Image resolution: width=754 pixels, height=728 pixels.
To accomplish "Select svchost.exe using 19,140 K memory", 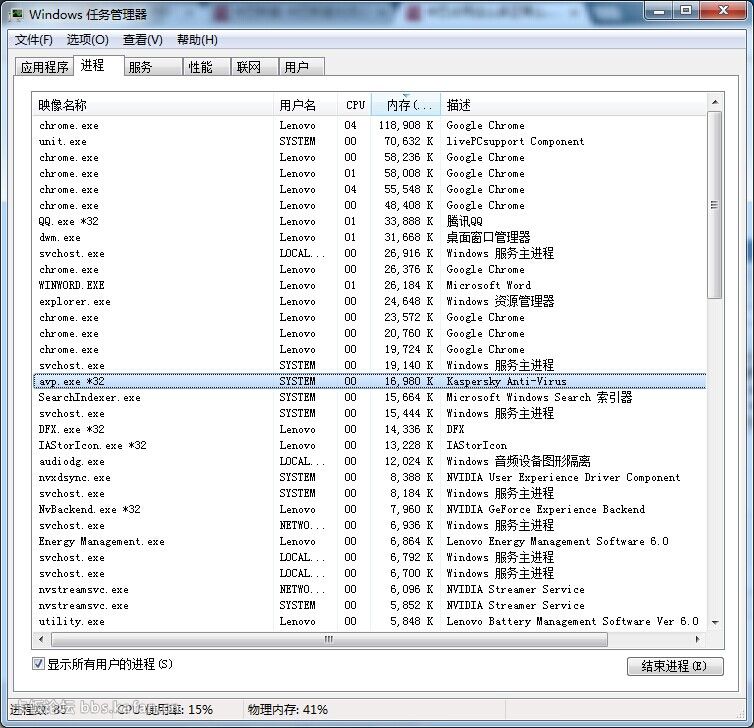I will click(x=369, y=365).
